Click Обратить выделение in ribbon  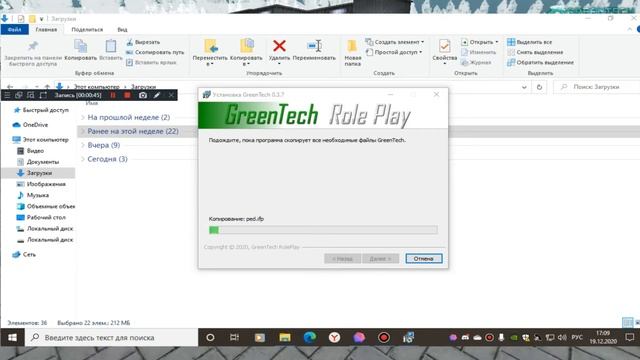pos(540,62)
